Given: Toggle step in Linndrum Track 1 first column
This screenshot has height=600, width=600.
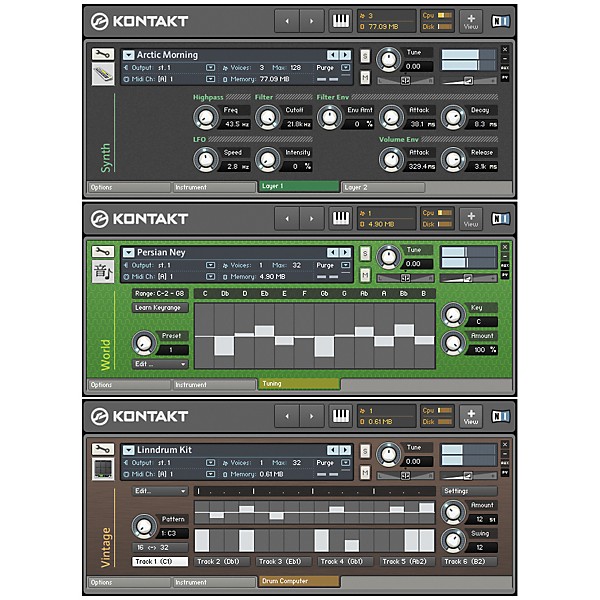Looking at the screenshot, I should pyautogui.click(x=202, y=540).
